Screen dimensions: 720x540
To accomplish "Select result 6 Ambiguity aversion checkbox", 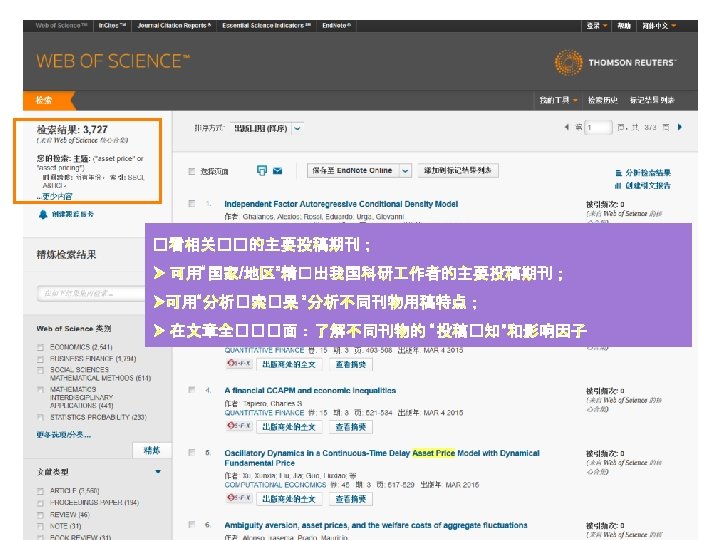I will point(192,524).
